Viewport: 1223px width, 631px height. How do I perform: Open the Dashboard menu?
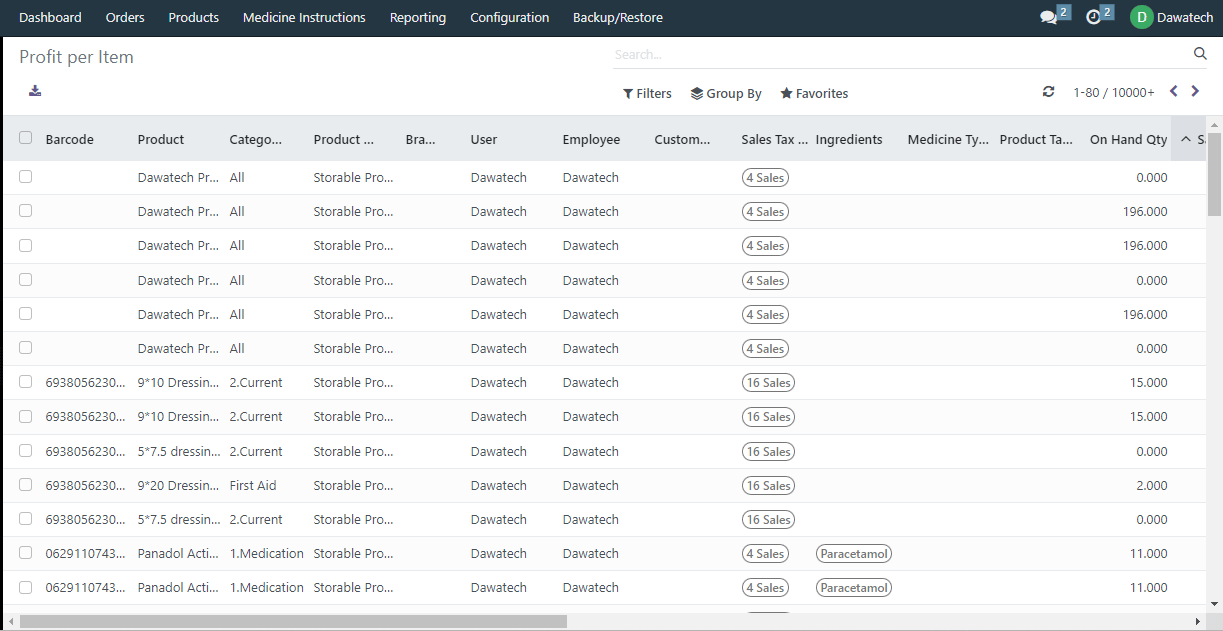[x=50, y=17]
